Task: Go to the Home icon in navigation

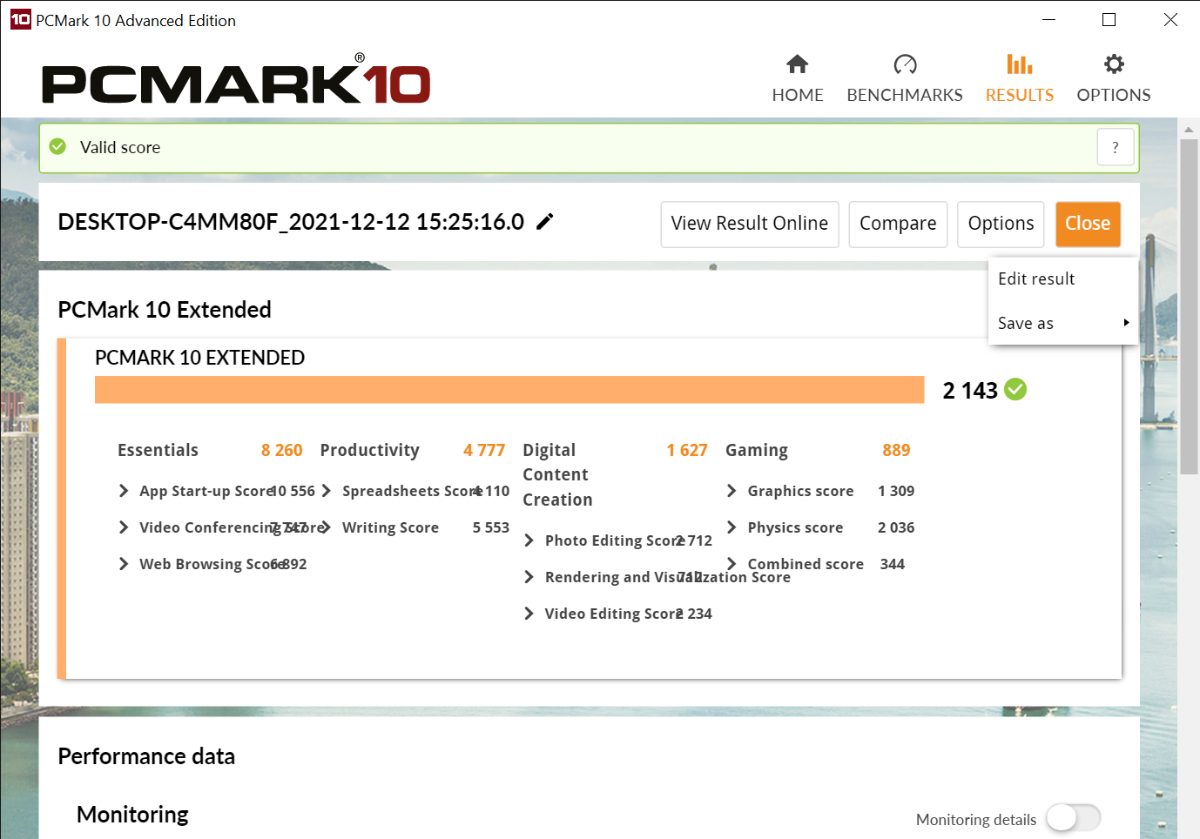Action: point(797,65)
